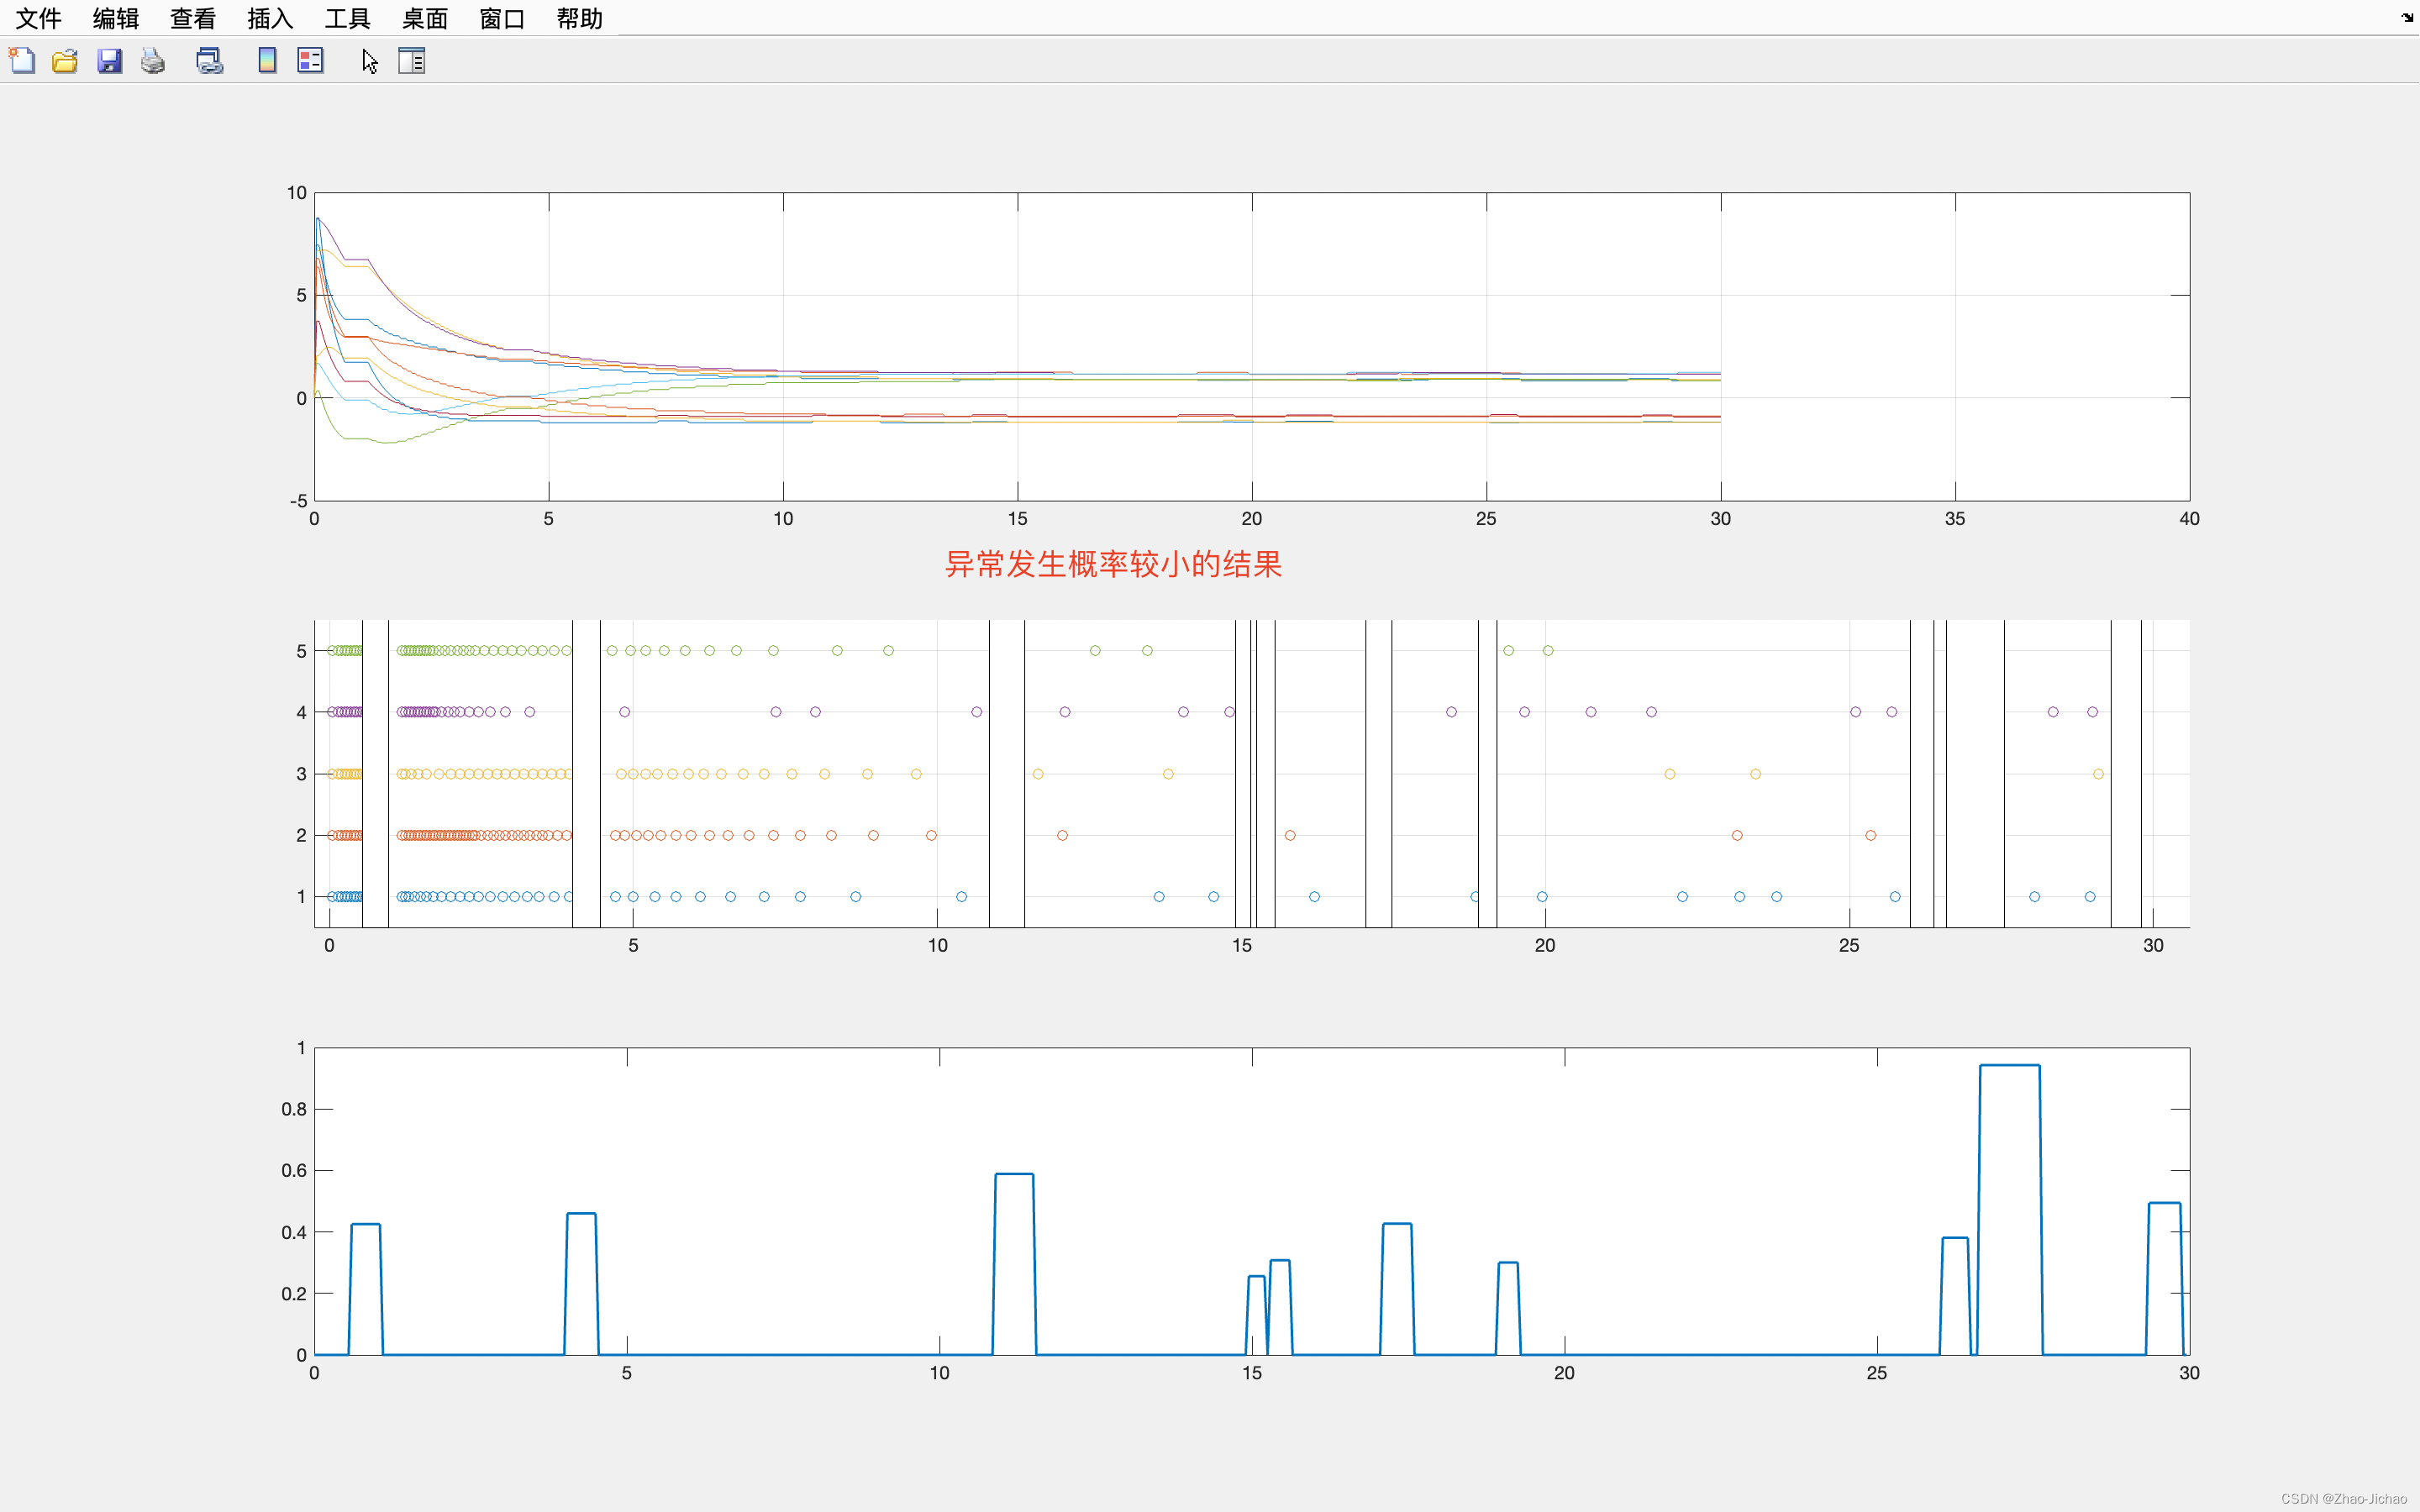This screenshot has height=1512, width=2420.
Task: Click the dock arrow at top-right corner
Action: click(2407, 17)
